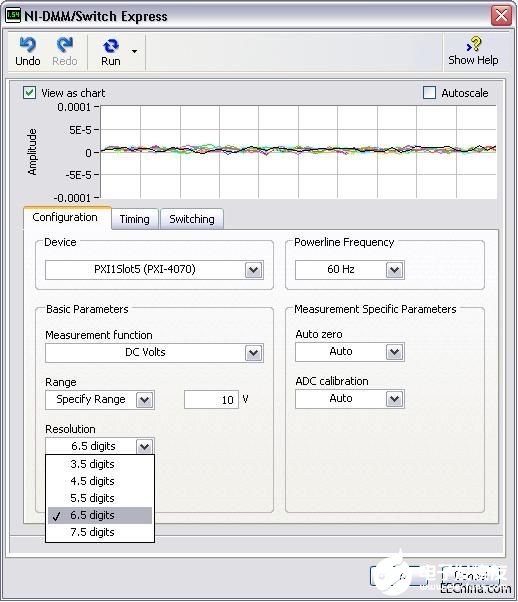Switch to the Timing tab
Viewport: 518px width, 602px height.
coord(134,219)
